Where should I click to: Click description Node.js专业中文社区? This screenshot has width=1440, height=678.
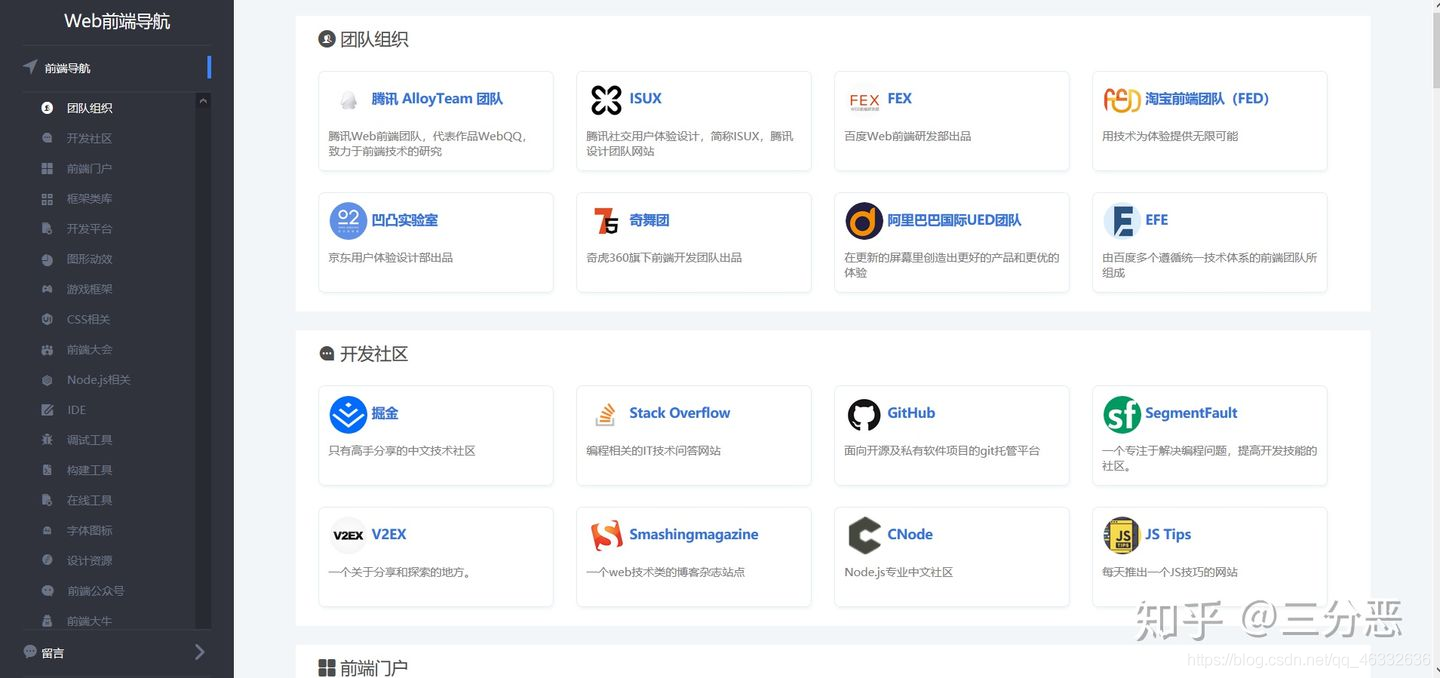pyautogui.click(x=898, y=572)
